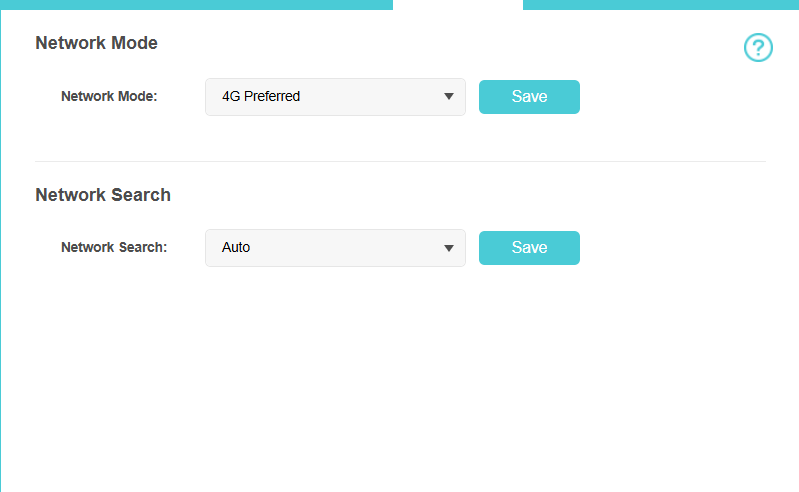
Task: Click the "Auto" selection text
Action: coord(236,248)
